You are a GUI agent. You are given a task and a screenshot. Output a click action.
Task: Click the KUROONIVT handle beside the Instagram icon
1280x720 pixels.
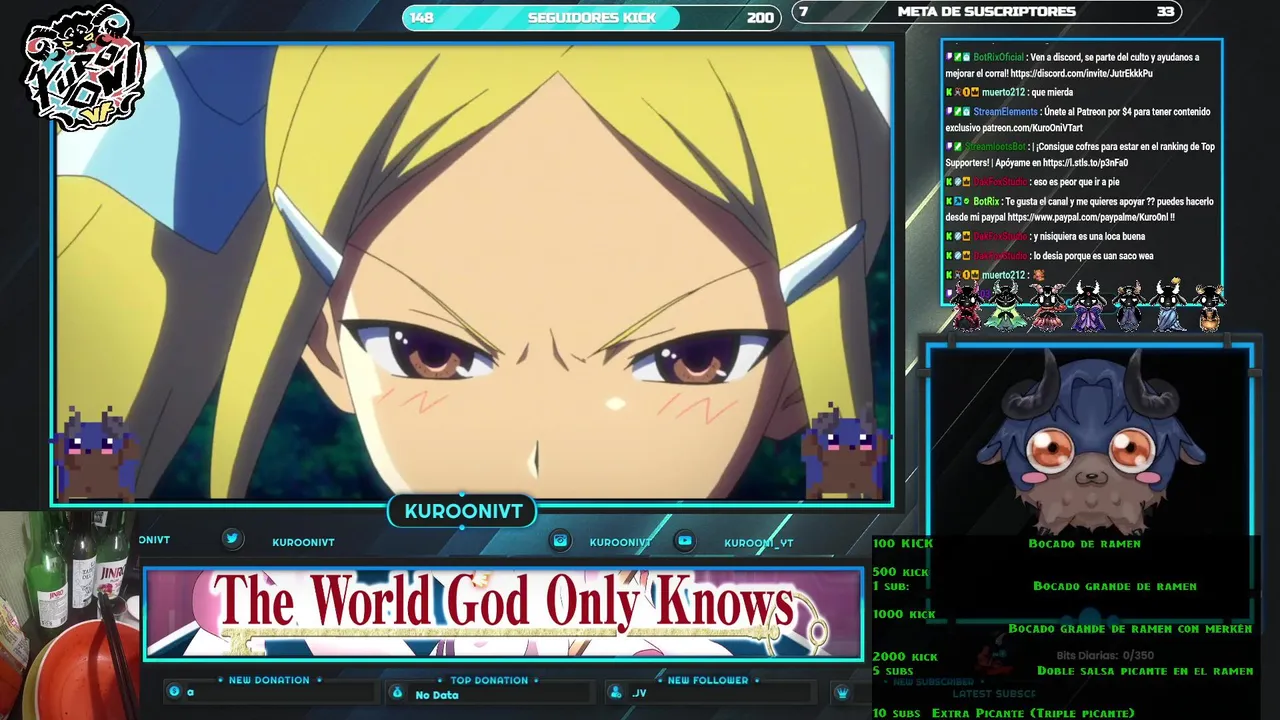click(x=620, y=542)
